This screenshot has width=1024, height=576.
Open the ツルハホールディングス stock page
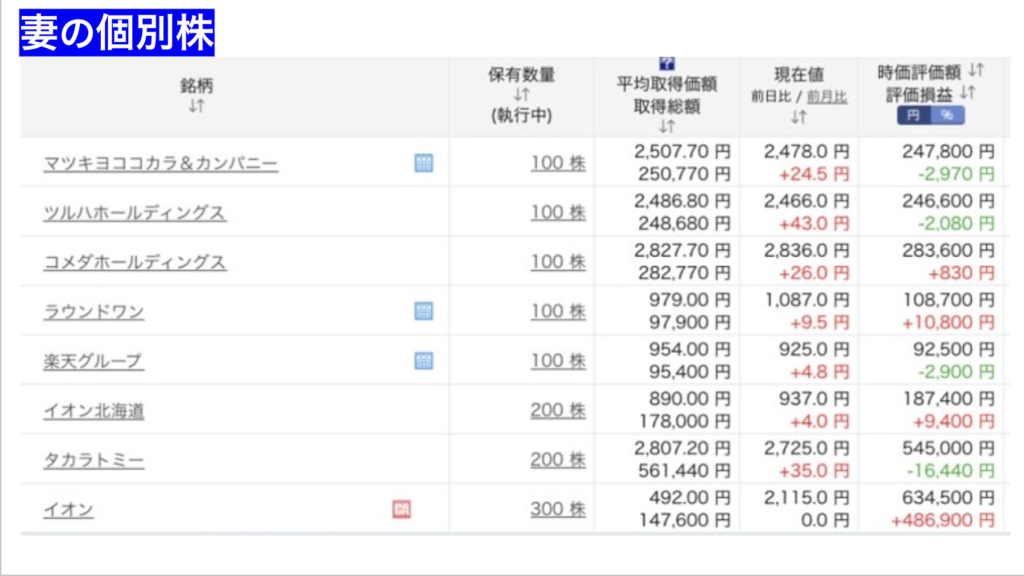point(134,213)
